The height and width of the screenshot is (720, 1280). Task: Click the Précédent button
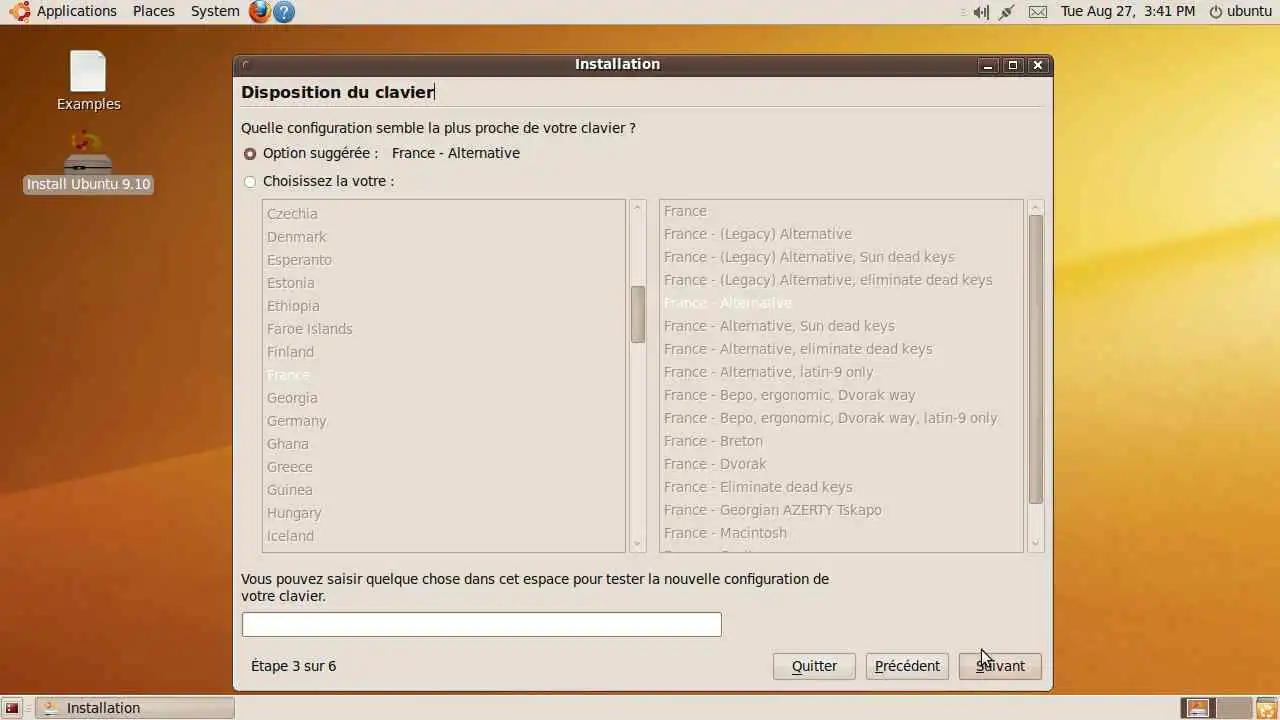pos(907,666)
